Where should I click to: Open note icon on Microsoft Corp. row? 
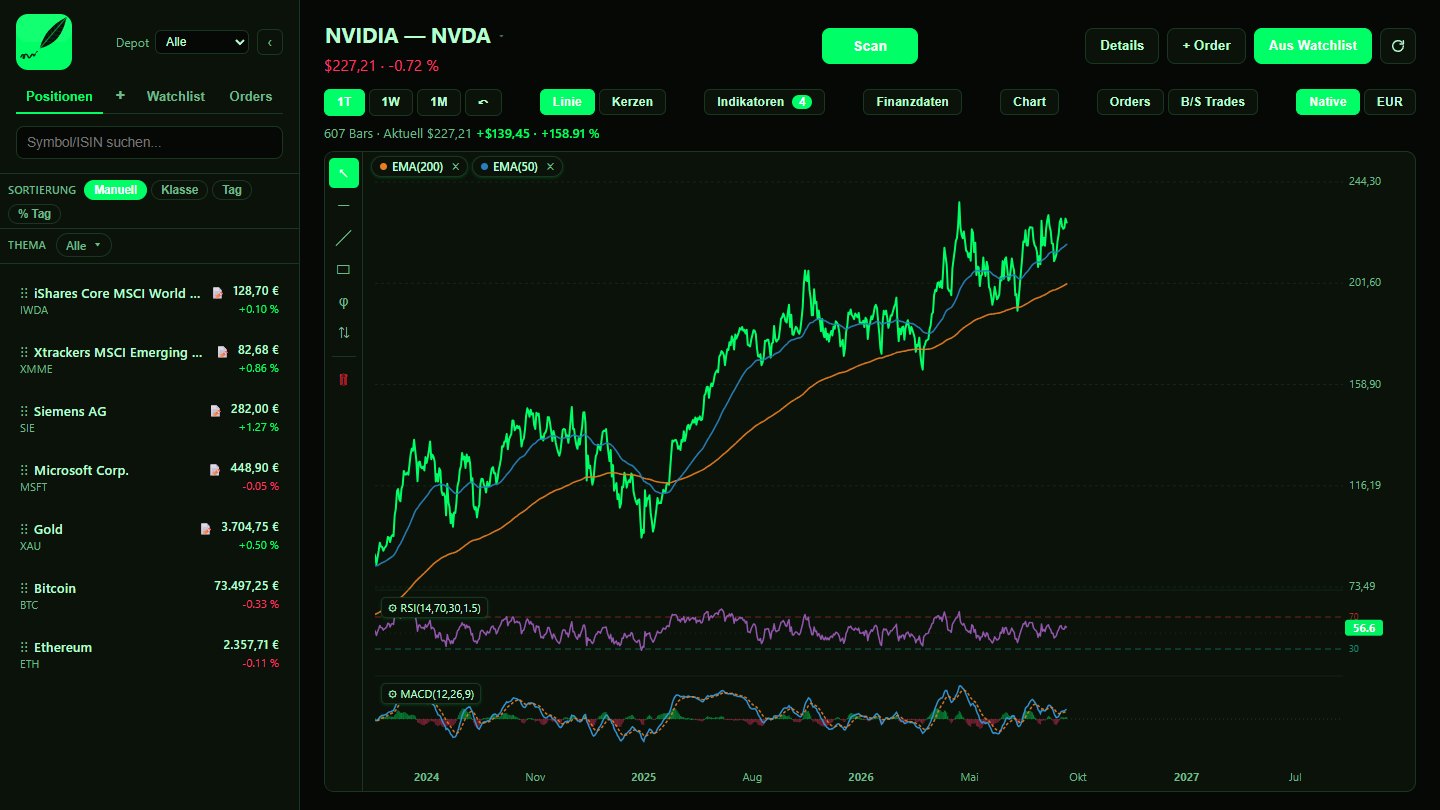pyautogui.click(x=215, y=470)
